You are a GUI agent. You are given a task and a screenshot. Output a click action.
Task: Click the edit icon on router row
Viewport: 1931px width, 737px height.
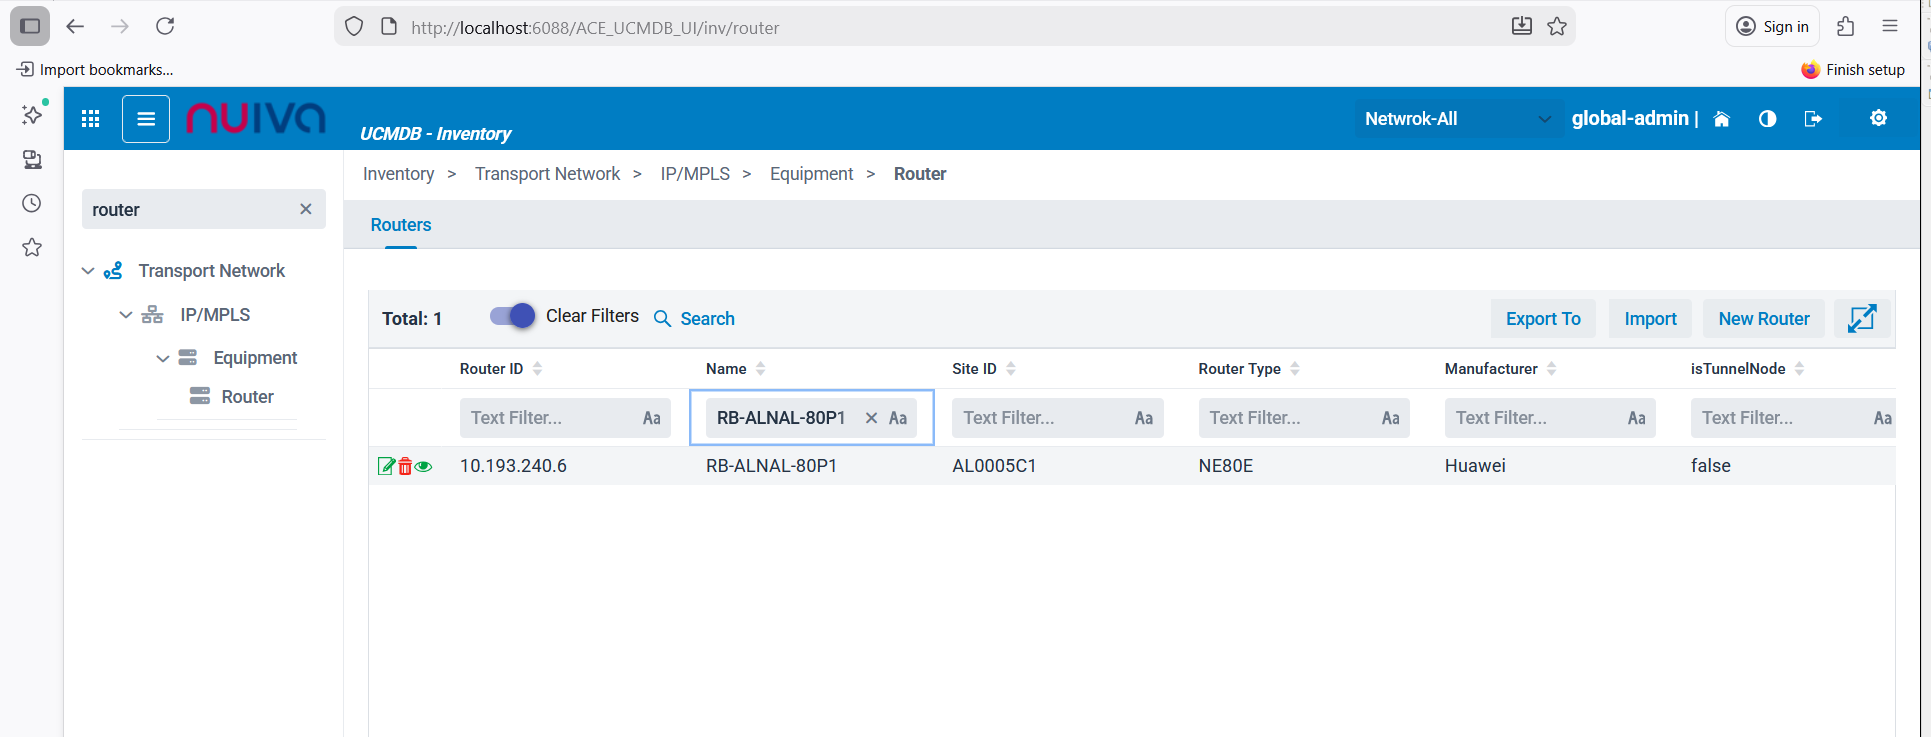point(386,466)
